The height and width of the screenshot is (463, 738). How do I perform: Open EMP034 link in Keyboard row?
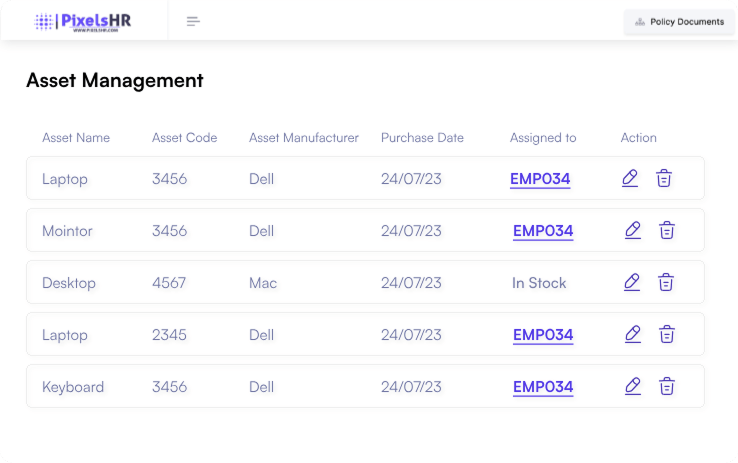coord(543,387)
